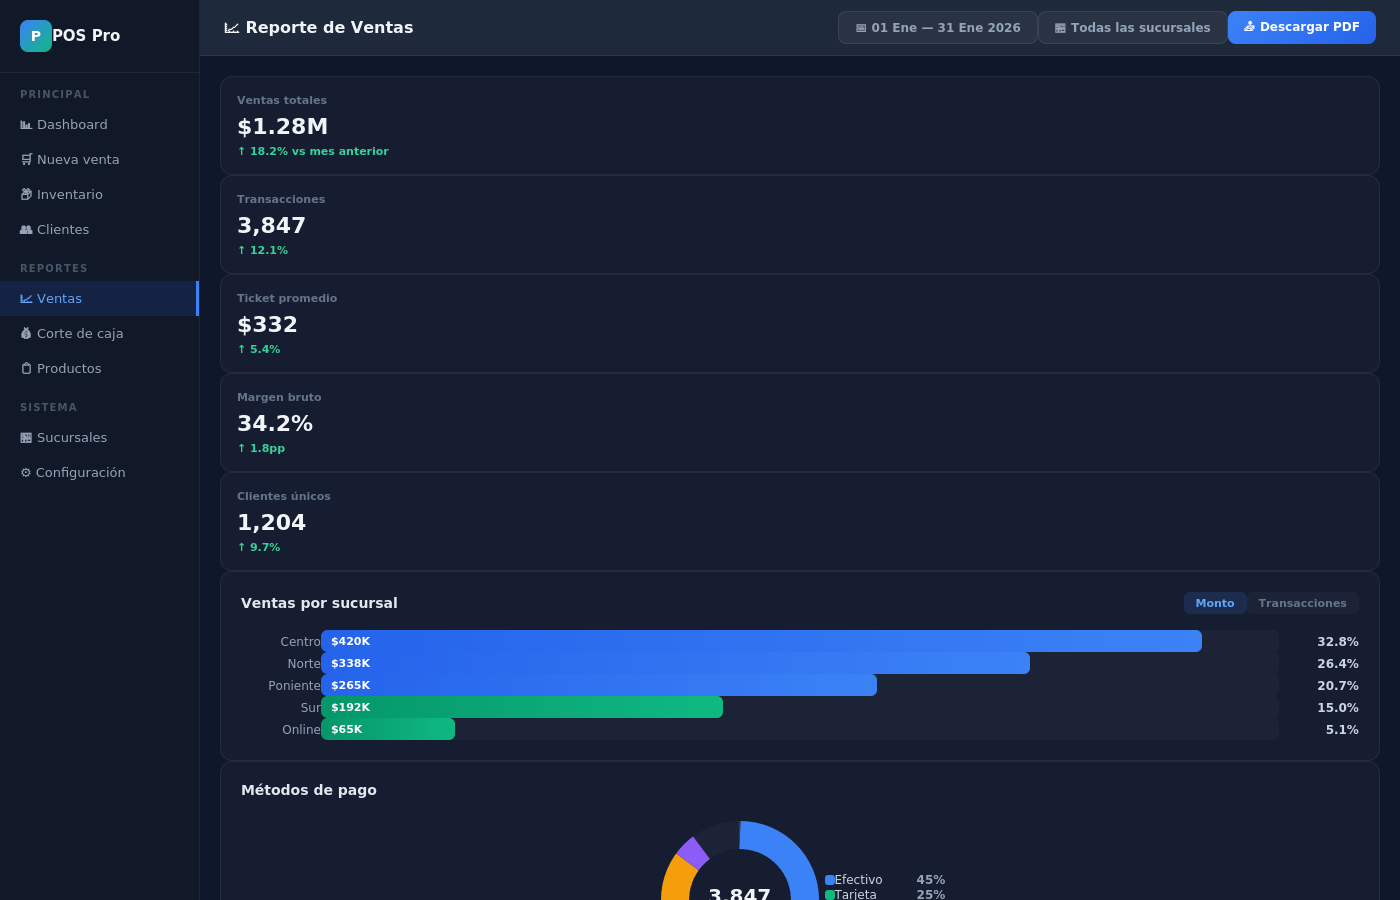Switch chart to Monto view
This screenshot has width=1400, height=900.
(1214, 603)
